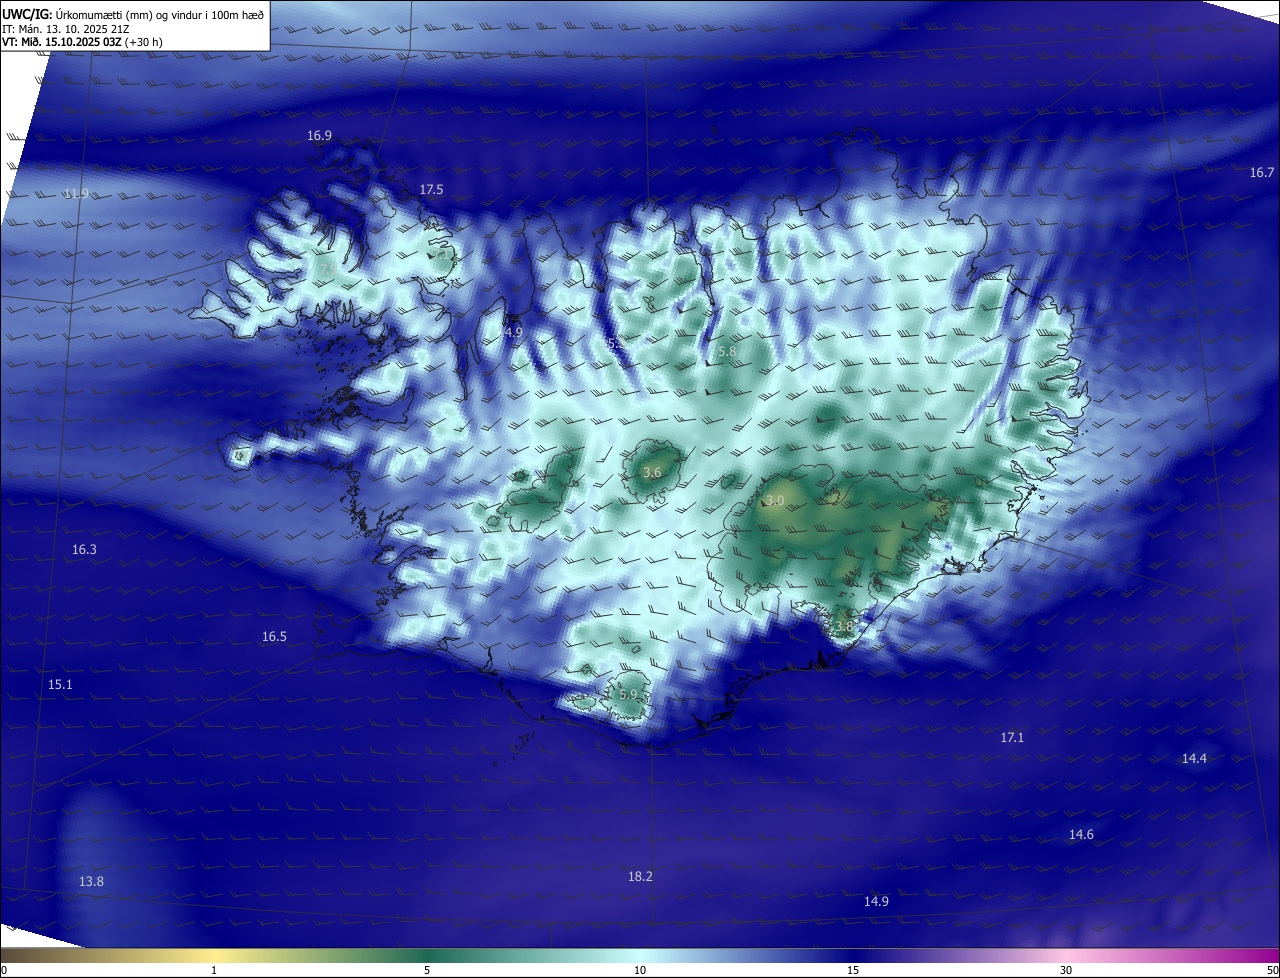
Task: Click the color scale tick label '15'
Action: click(853, 970)
